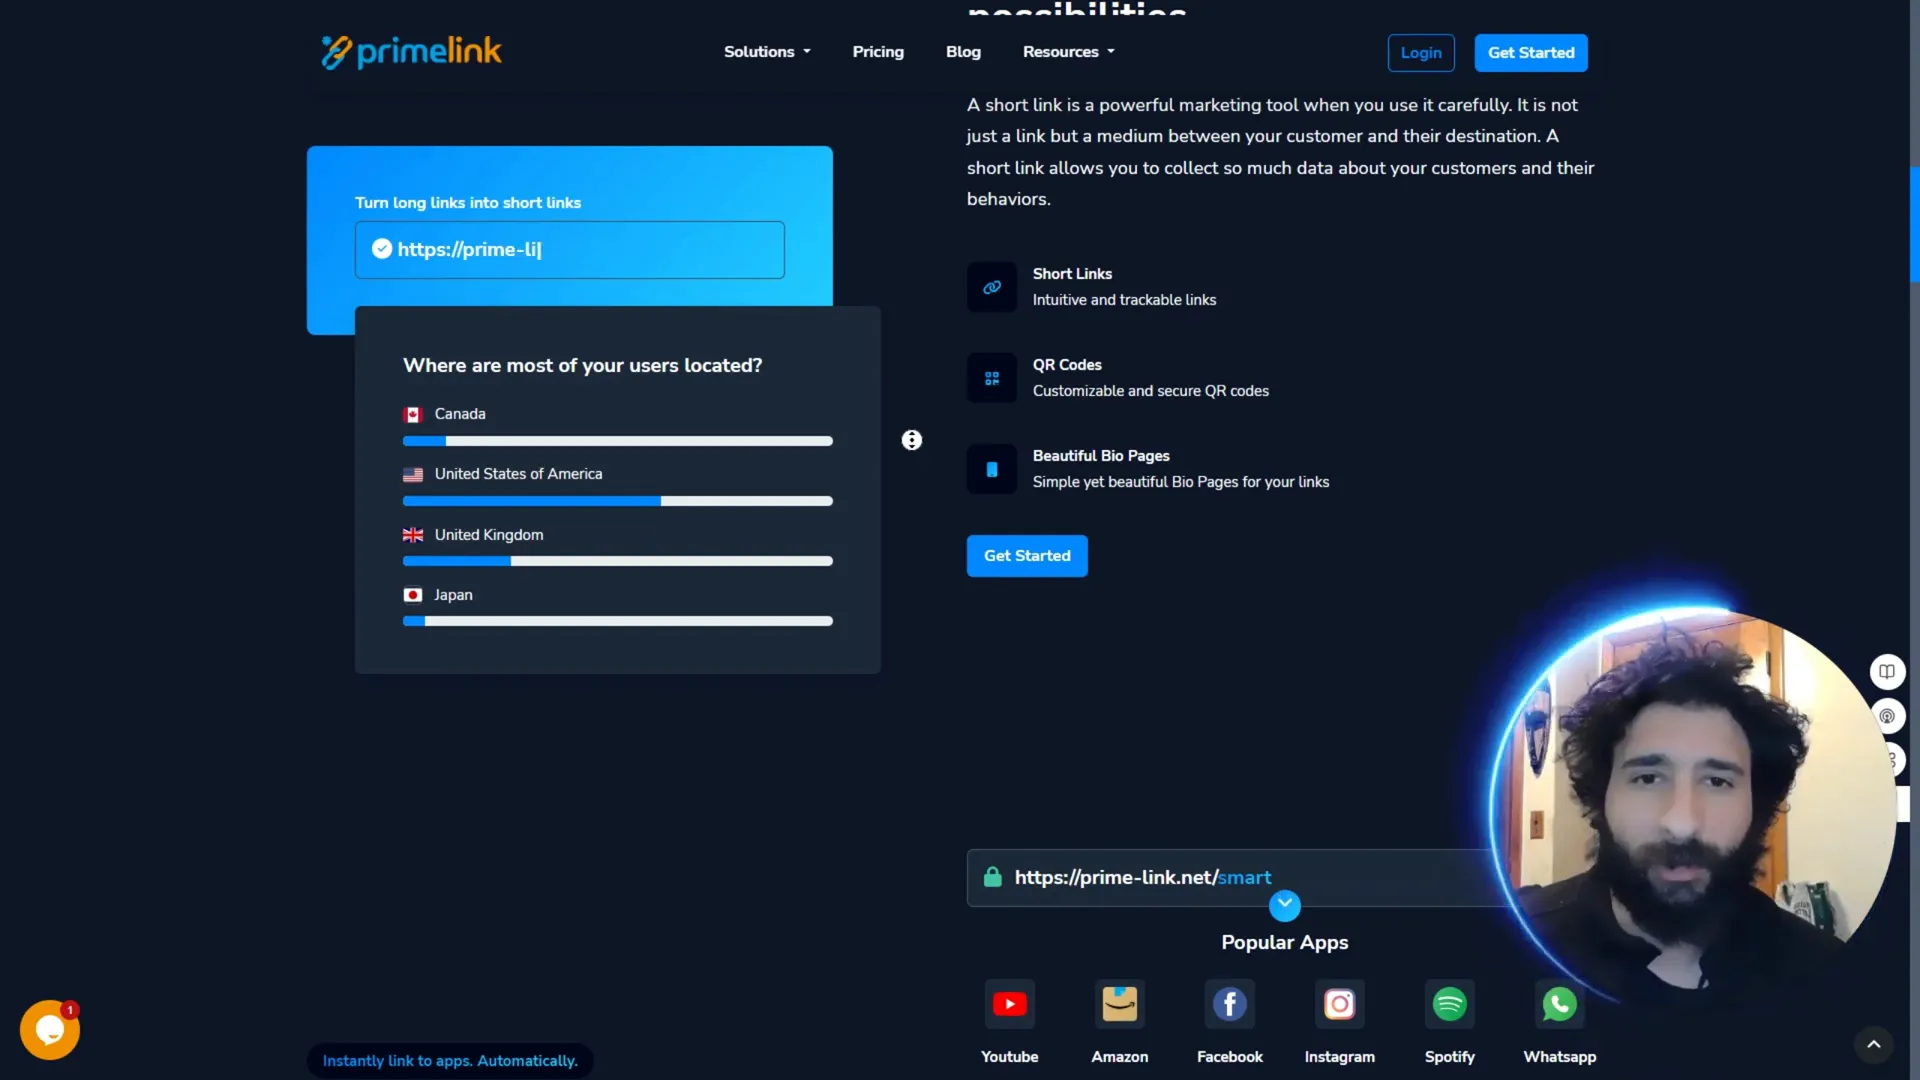
Task: Click the scroll-to-top arrow button
Action: click(1873, 1044)
